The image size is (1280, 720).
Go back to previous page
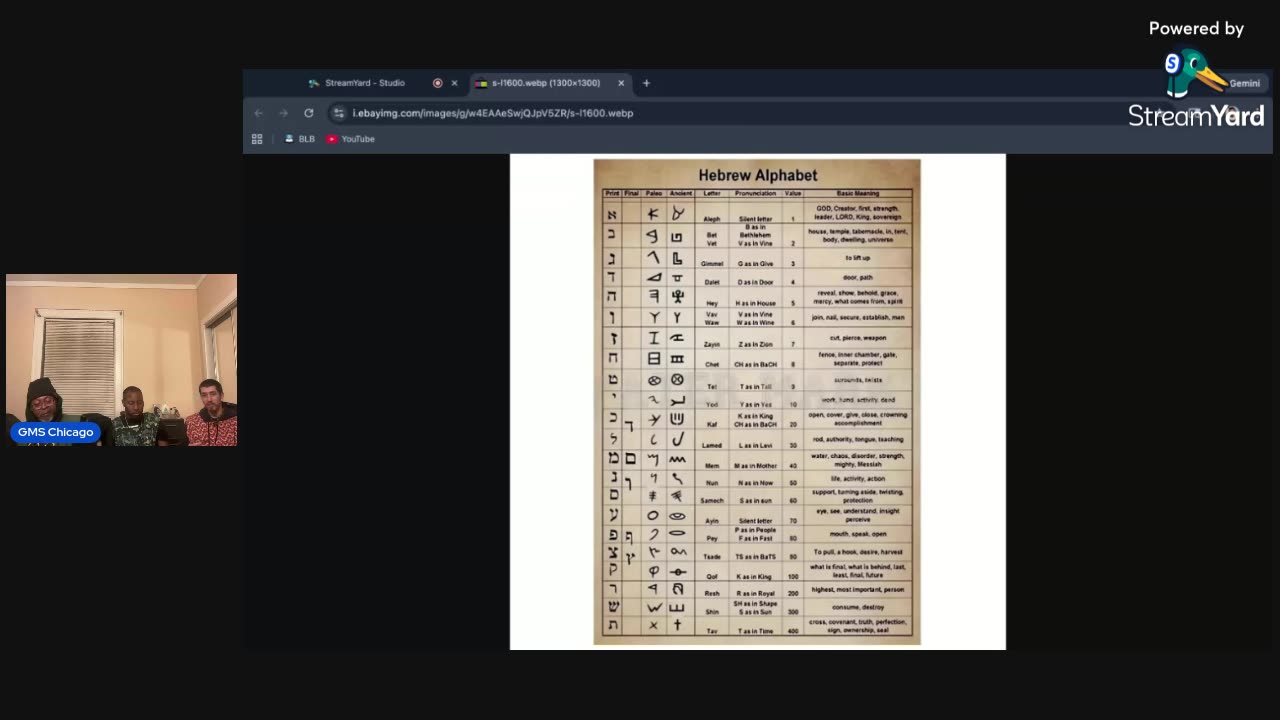tap(259, 113)
